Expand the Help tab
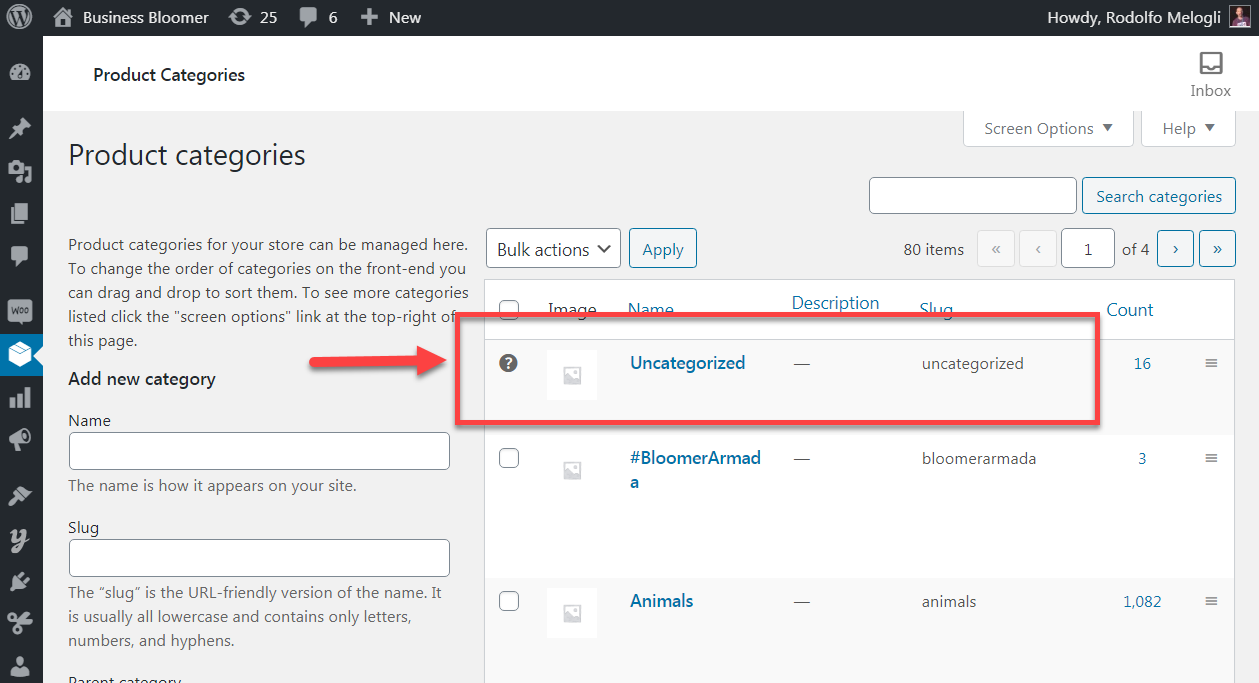Screen dimensions: 1259x683 [1188, 128]
